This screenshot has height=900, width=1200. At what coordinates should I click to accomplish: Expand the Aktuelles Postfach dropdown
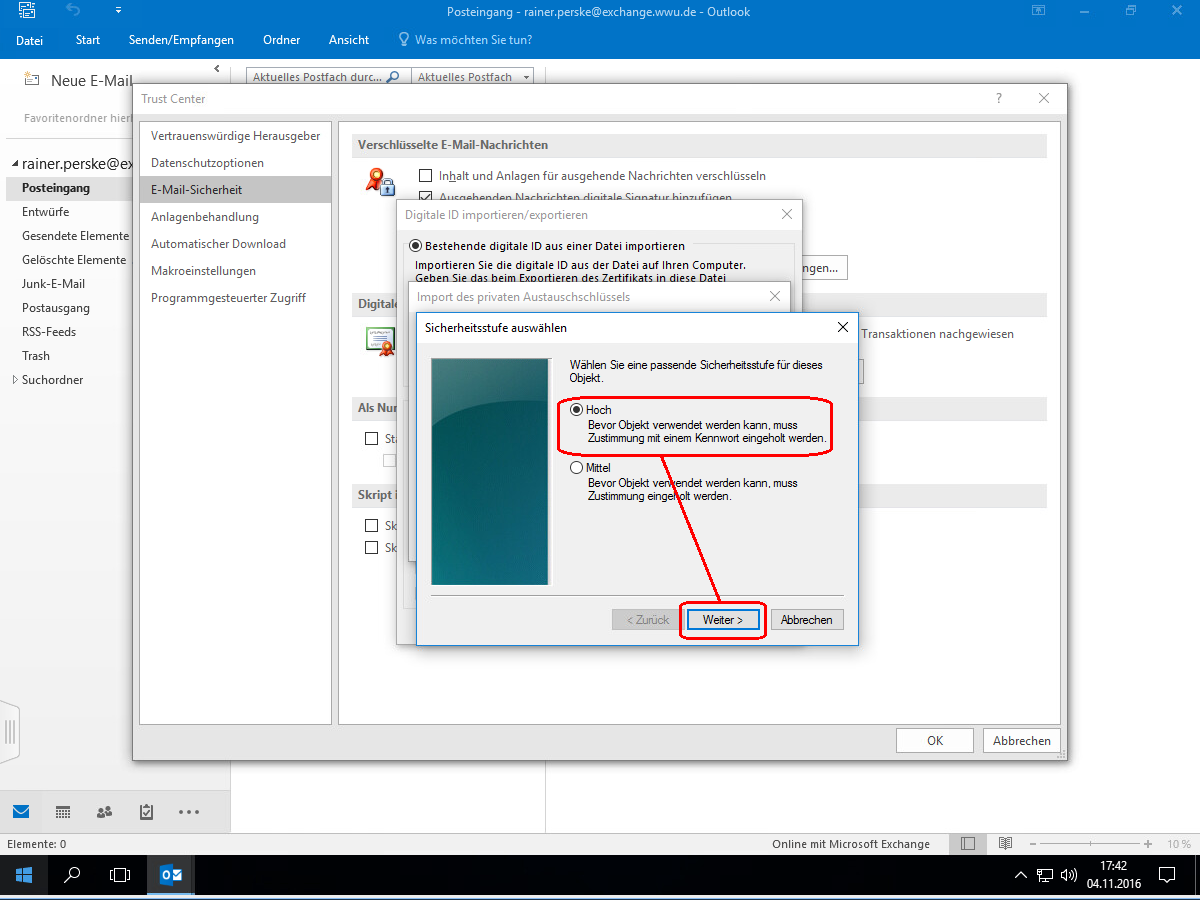tap(527, 77)
